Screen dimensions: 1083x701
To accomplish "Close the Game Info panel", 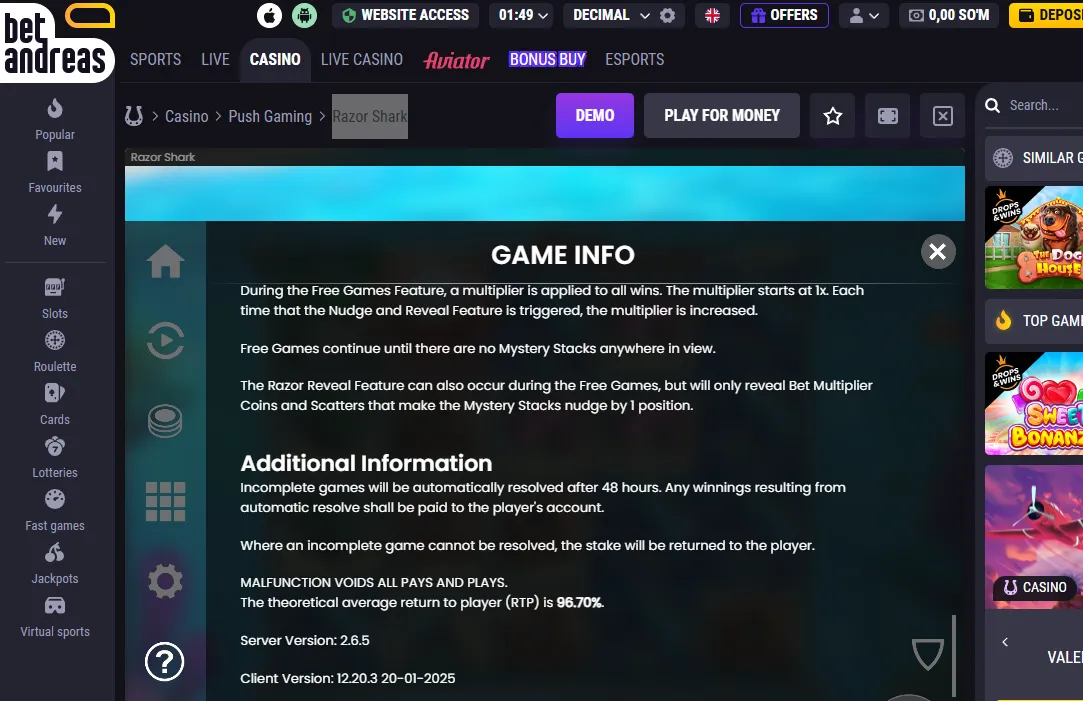I will [938, 251].
